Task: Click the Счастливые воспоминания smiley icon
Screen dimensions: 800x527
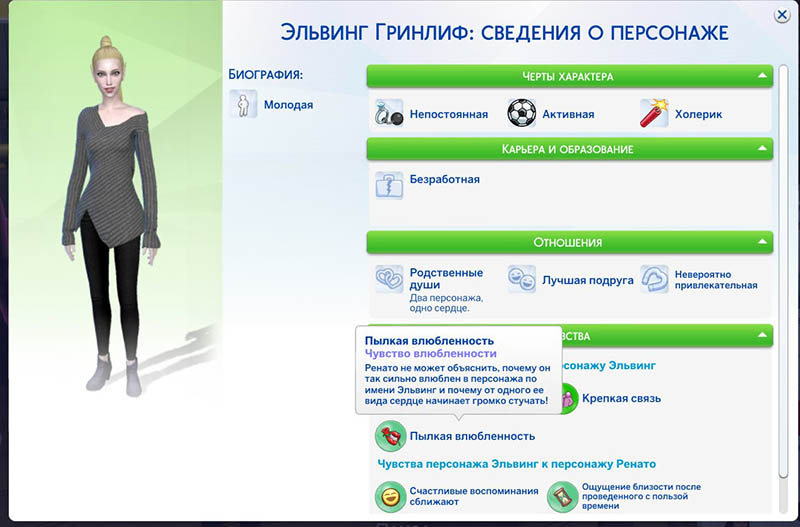Action: tap(390, 496)
